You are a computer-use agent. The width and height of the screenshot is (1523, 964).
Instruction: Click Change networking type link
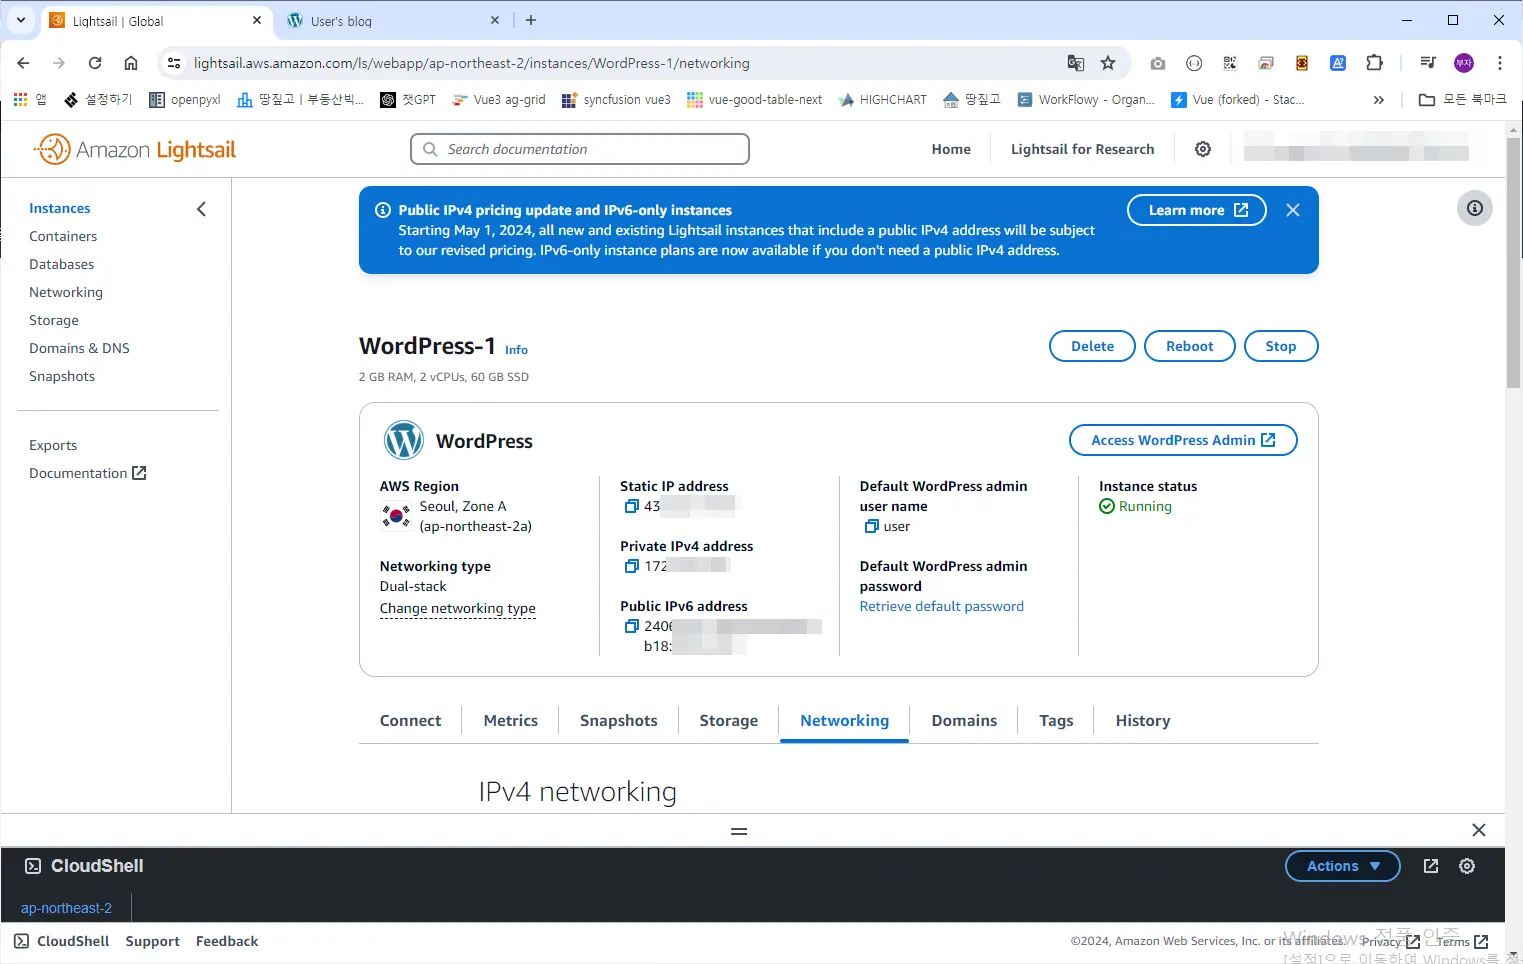(x=458, y=608)
